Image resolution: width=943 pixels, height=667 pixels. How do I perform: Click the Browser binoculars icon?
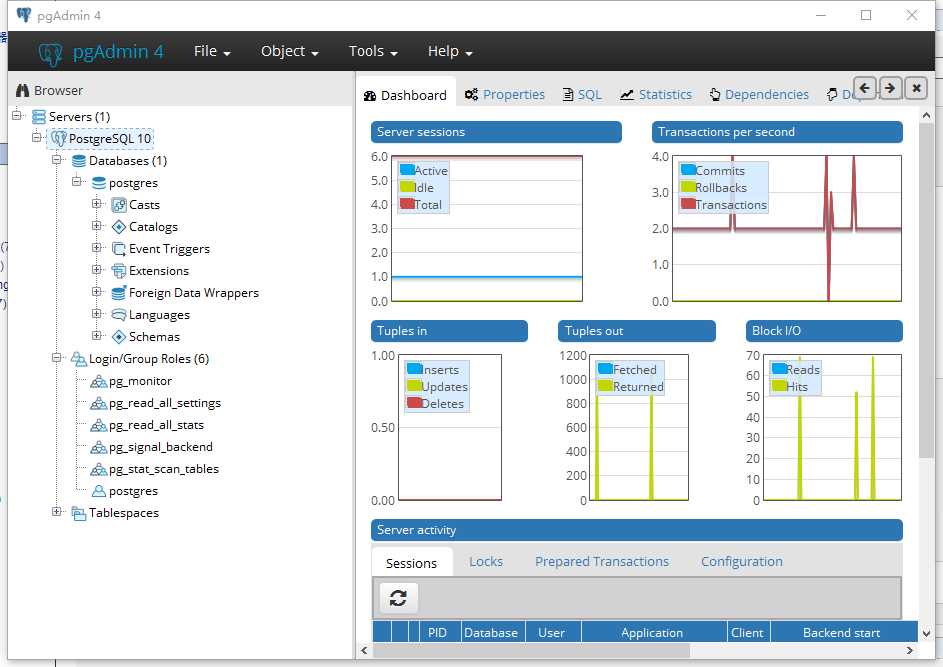tap(23, 91)
